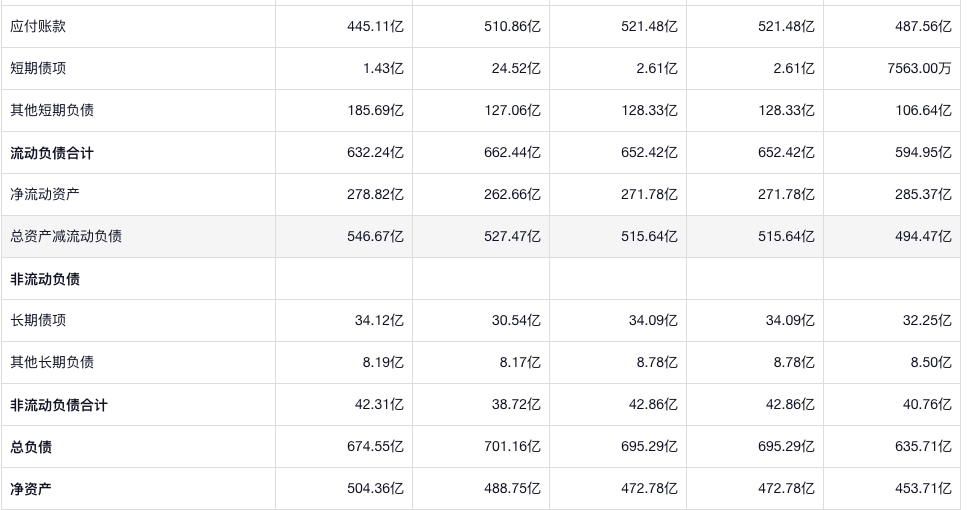This screenshot has width=970, height=510.
Task: Click the 24.52亿 short-term debt value
Action: (x=512, y=69)
